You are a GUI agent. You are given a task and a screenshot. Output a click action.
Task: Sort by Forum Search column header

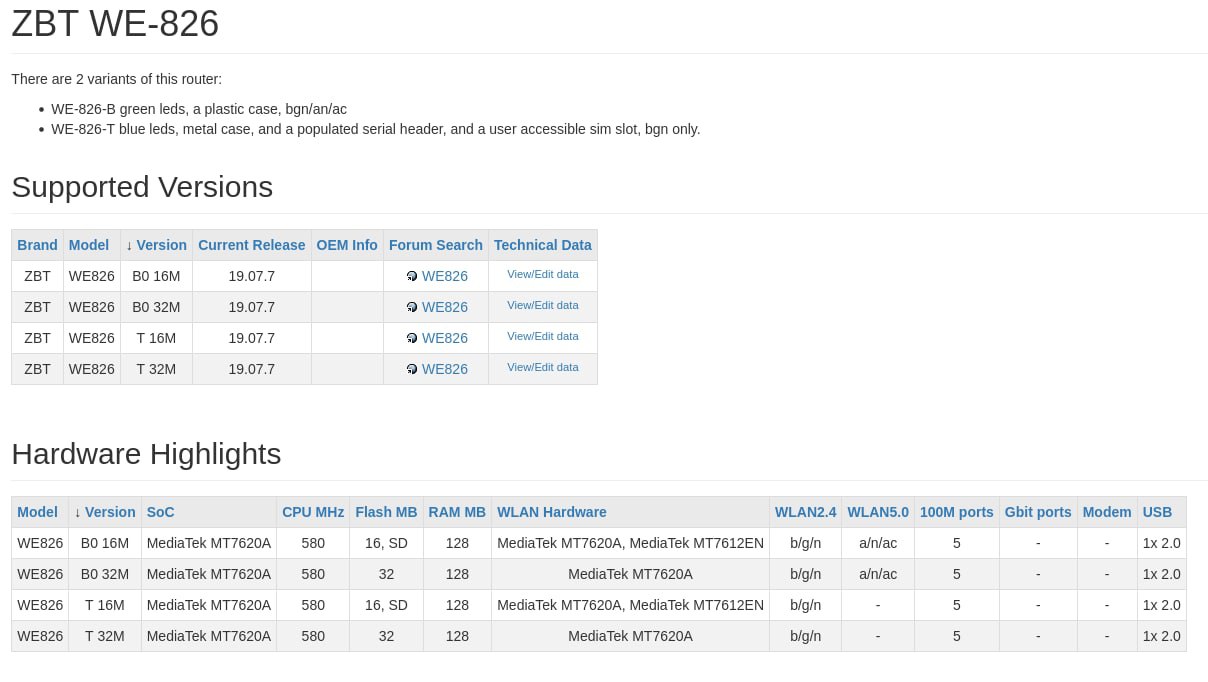coord(436,245)
